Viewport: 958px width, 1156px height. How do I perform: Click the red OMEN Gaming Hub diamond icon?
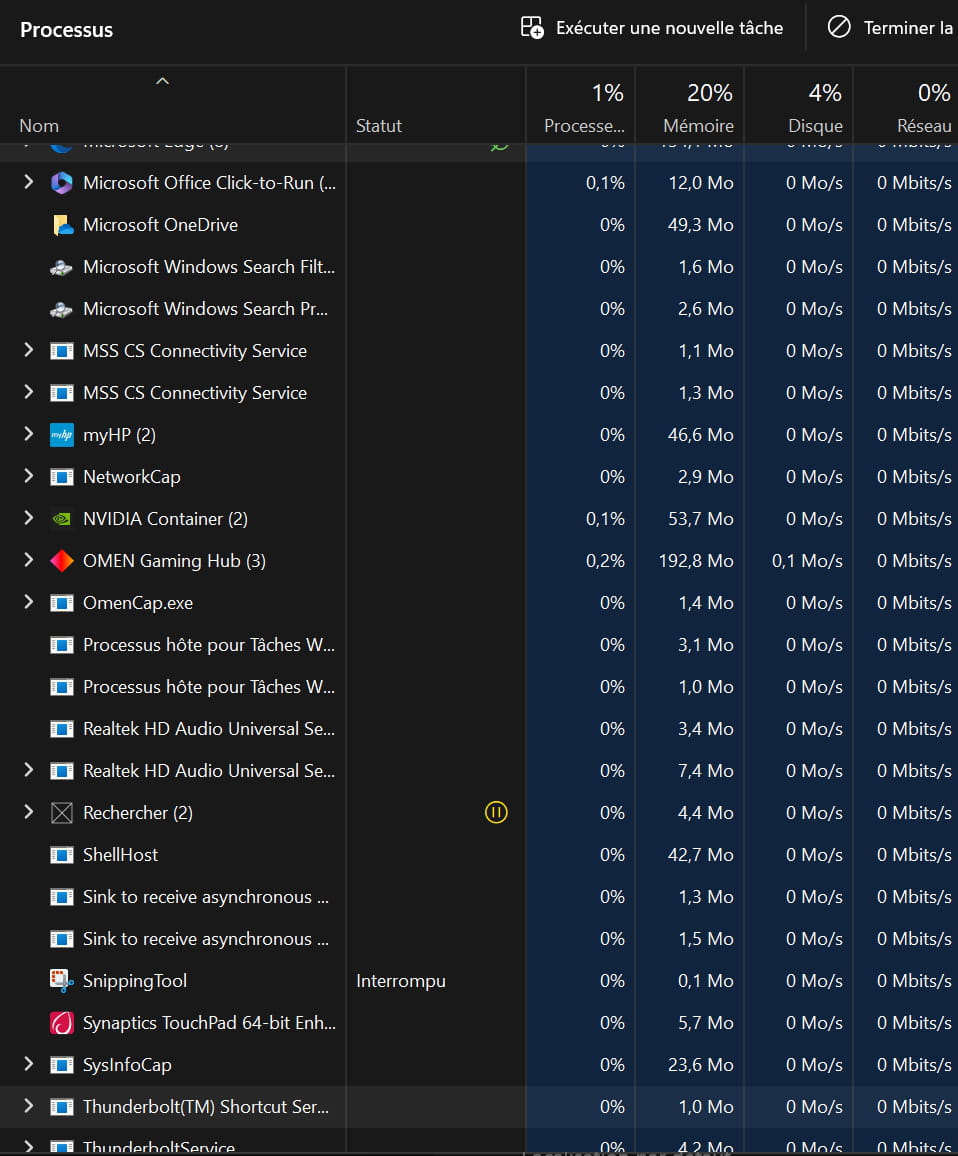61,561
